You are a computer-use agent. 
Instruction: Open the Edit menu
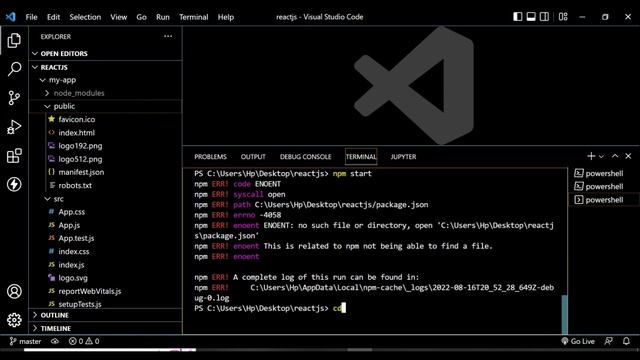coord(53,17)
